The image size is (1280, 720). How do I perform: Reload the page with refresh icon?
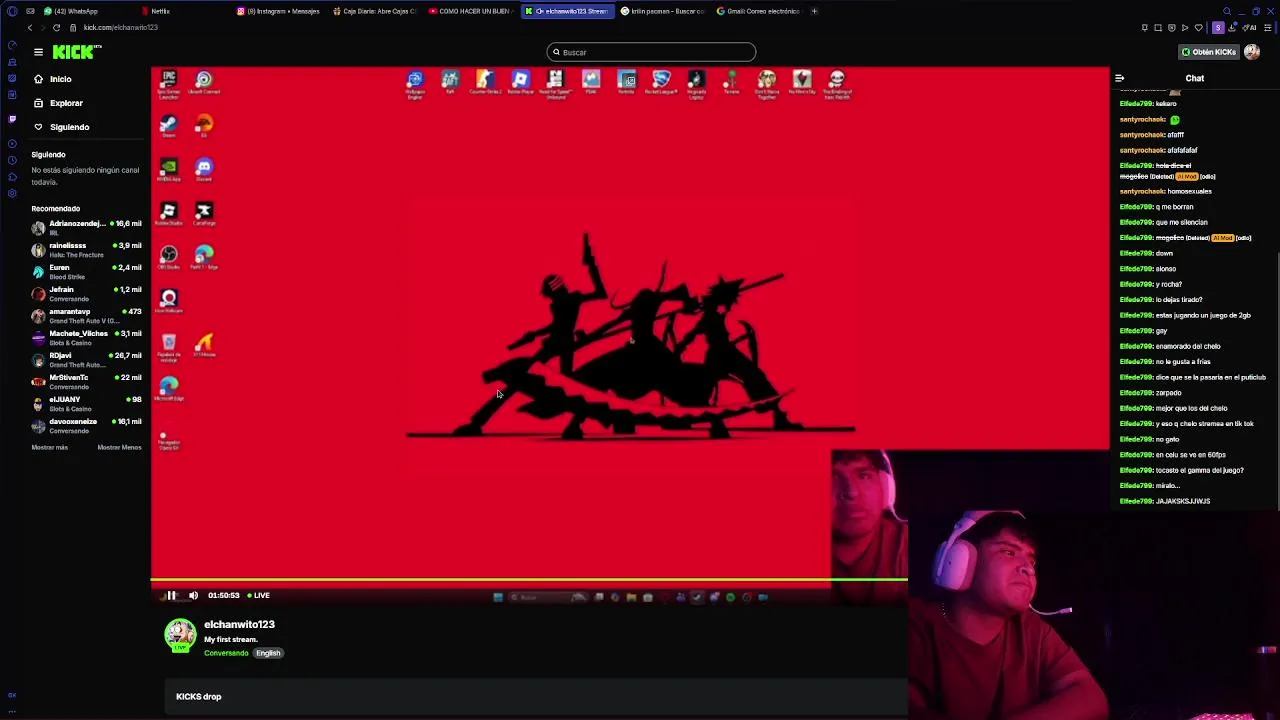pyautogui.click(x=56, y=27)
